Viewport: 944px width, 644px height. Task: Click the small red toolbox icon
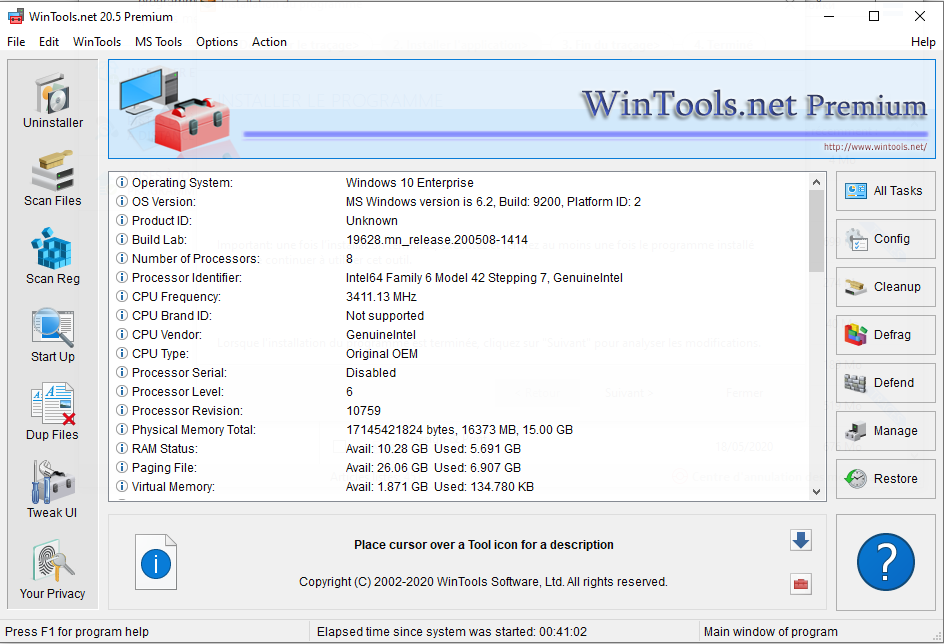(x=800, y=584)
